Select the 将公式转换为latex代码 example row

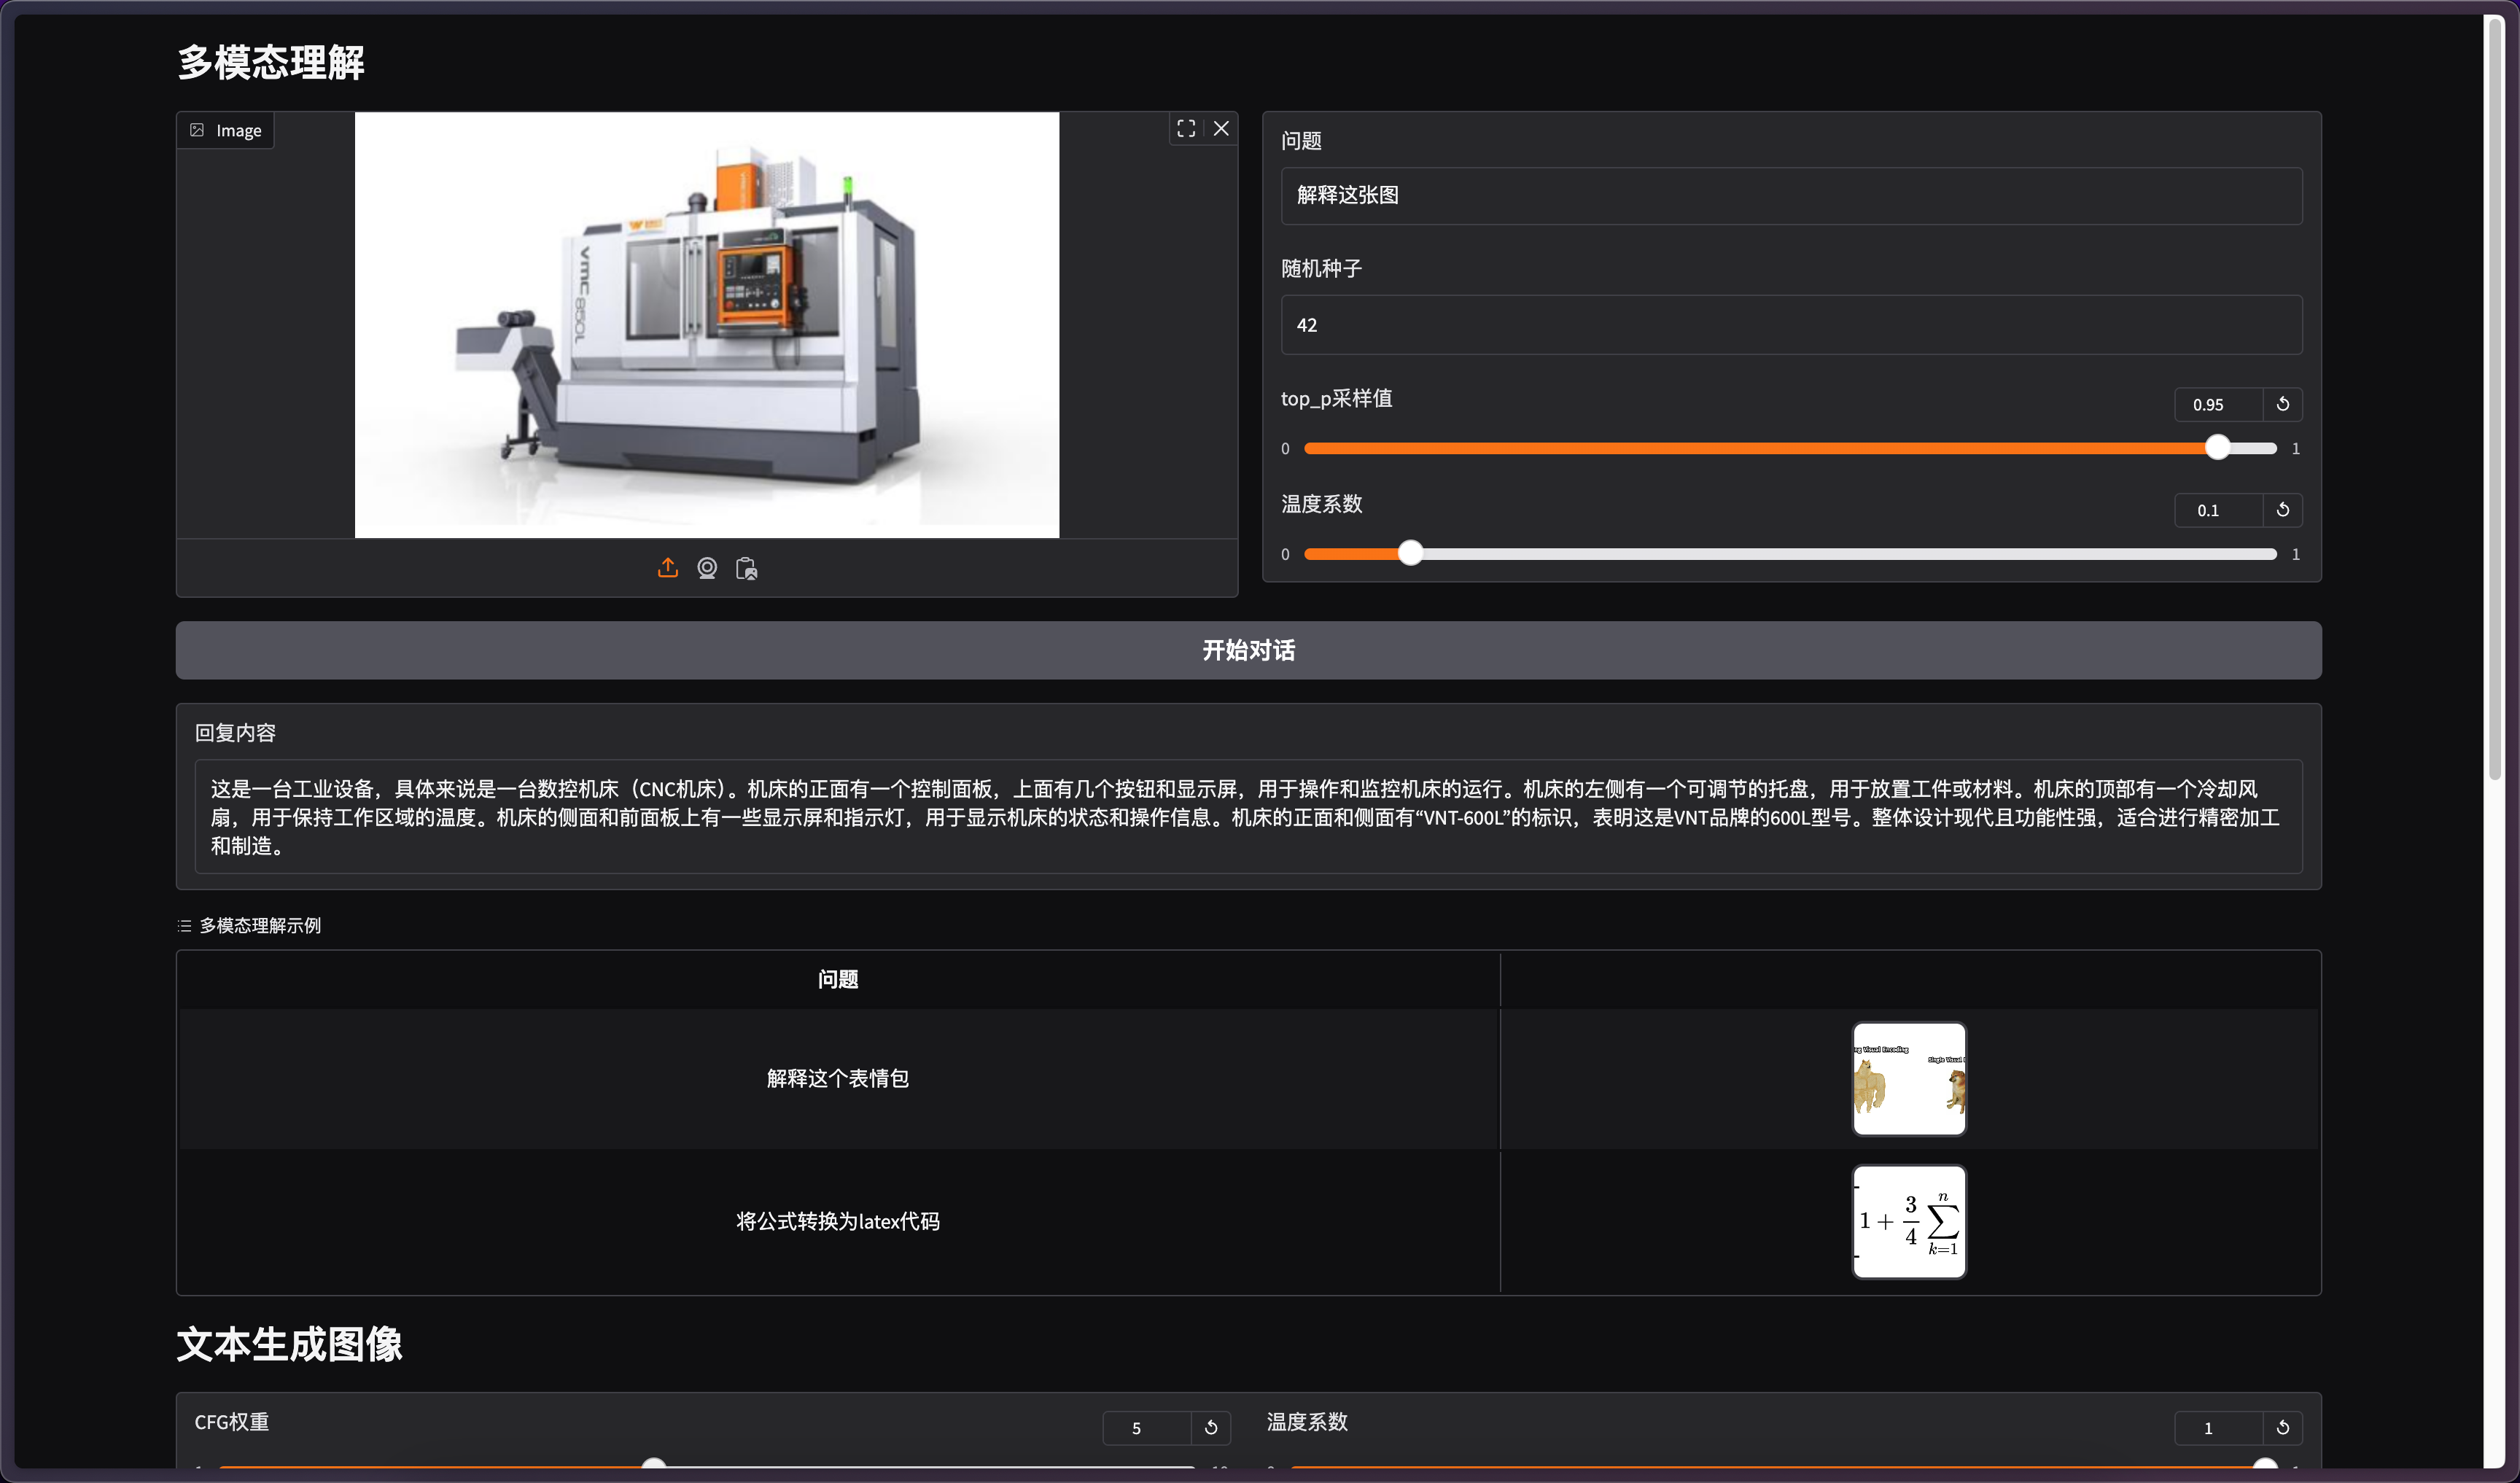(x=837, y=1221)
